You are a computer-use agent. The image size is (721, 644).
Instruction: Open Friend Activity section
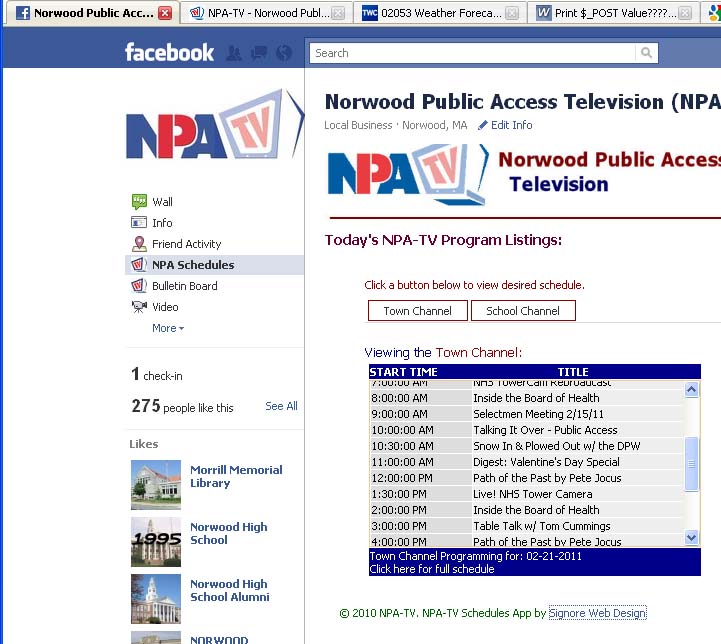point(187,244)
